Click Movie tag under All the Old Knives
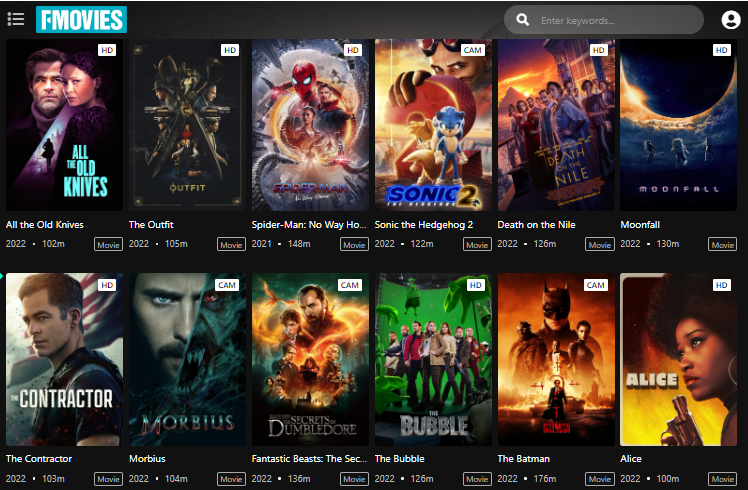The height and width of the screenshot is (490, 748). click(108, 244)
